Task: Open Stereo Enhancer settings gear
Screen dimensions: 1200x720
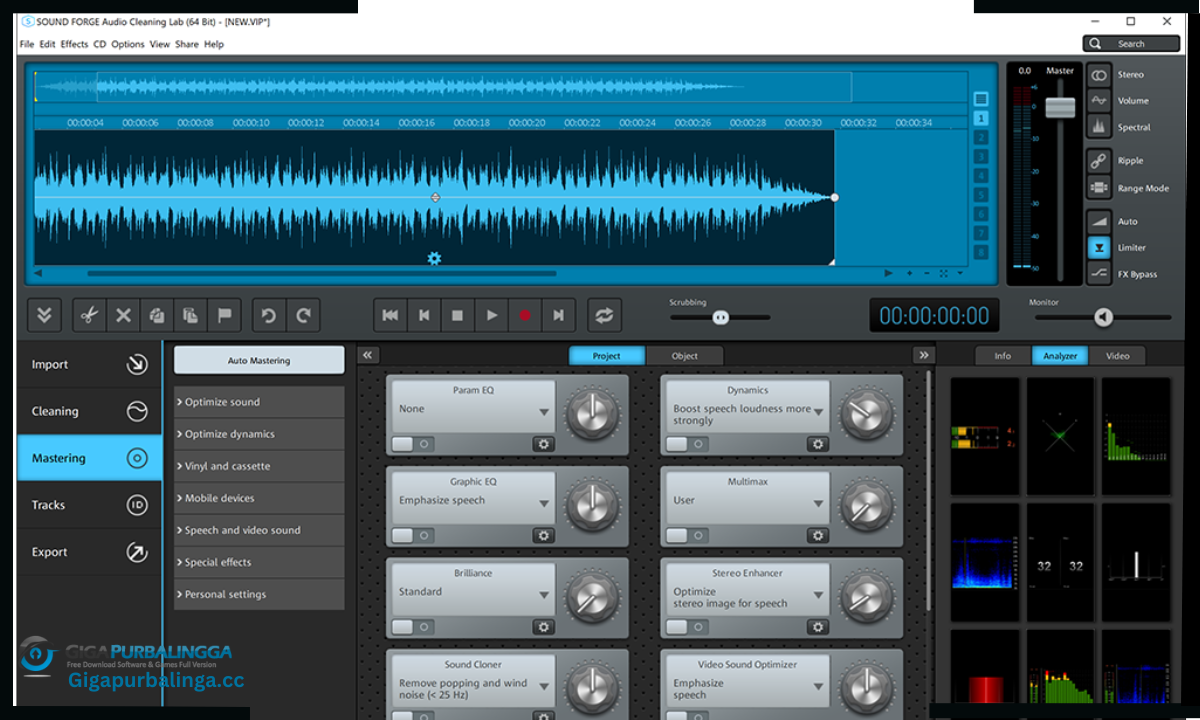Action: point(818,627)
